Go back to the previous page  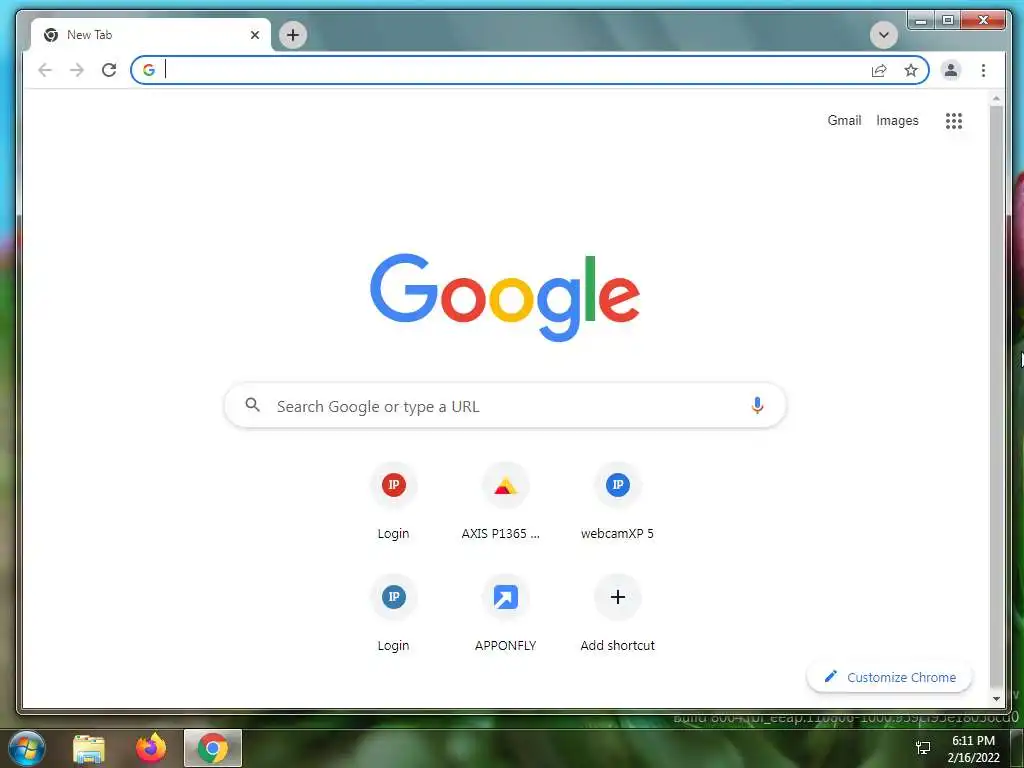pos(44,70)
